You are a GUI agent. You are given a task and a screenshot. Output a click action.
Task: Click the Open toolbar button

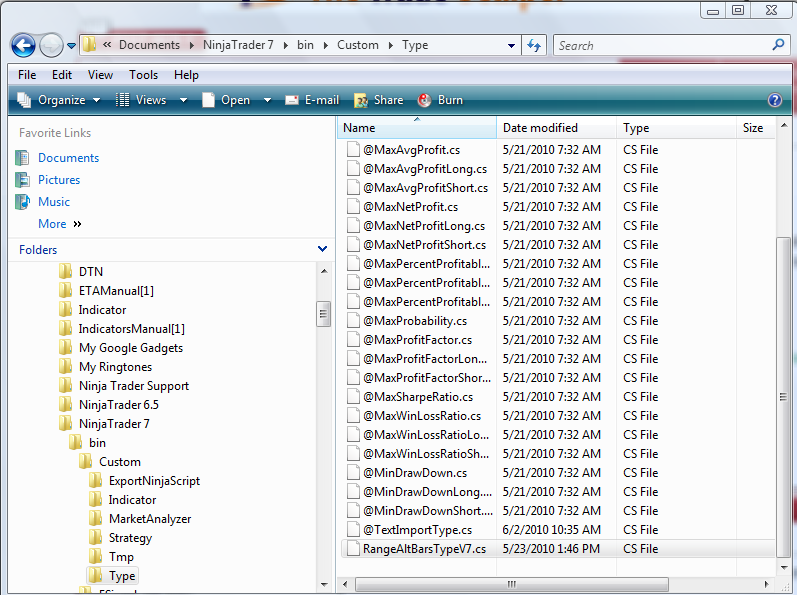(x=226, y=100)
